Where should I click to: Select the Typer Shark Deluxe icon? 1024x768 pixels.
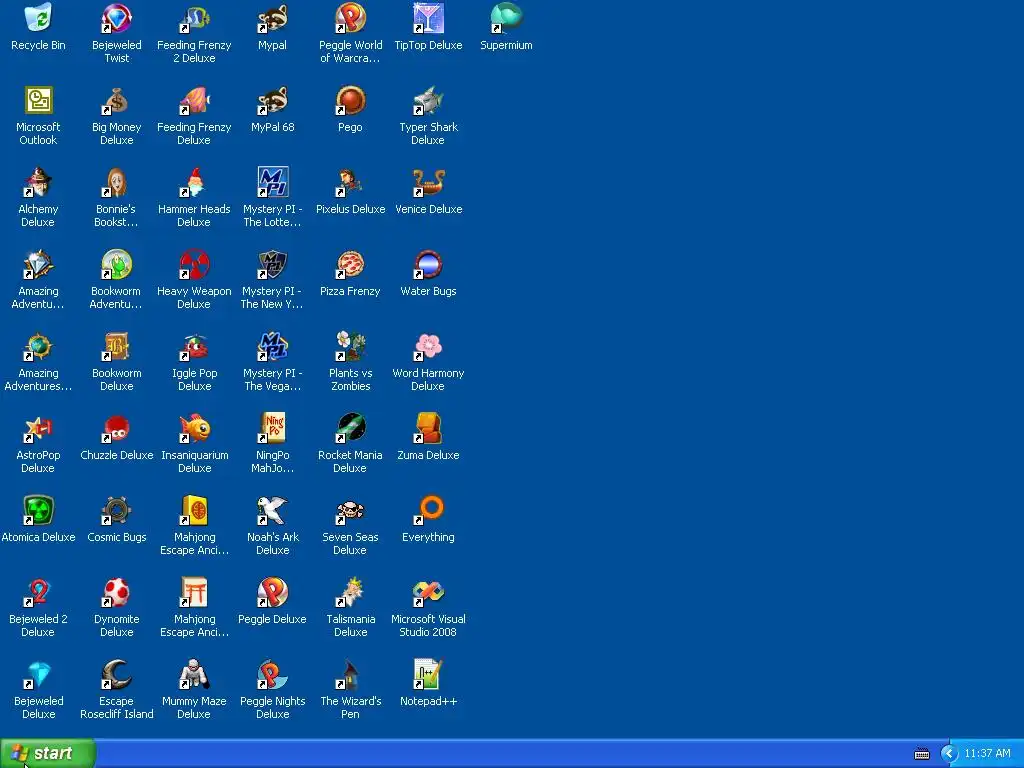(x=428, y=101)
